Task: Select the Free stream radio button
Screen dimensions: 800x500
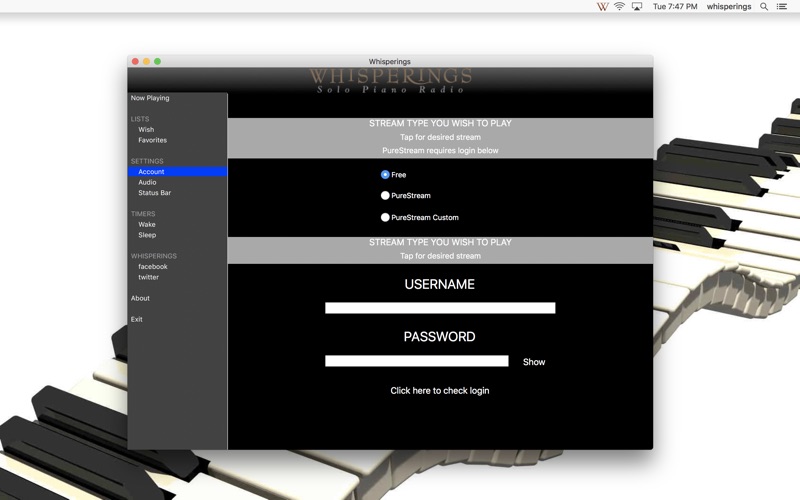Action: (385, 174)
